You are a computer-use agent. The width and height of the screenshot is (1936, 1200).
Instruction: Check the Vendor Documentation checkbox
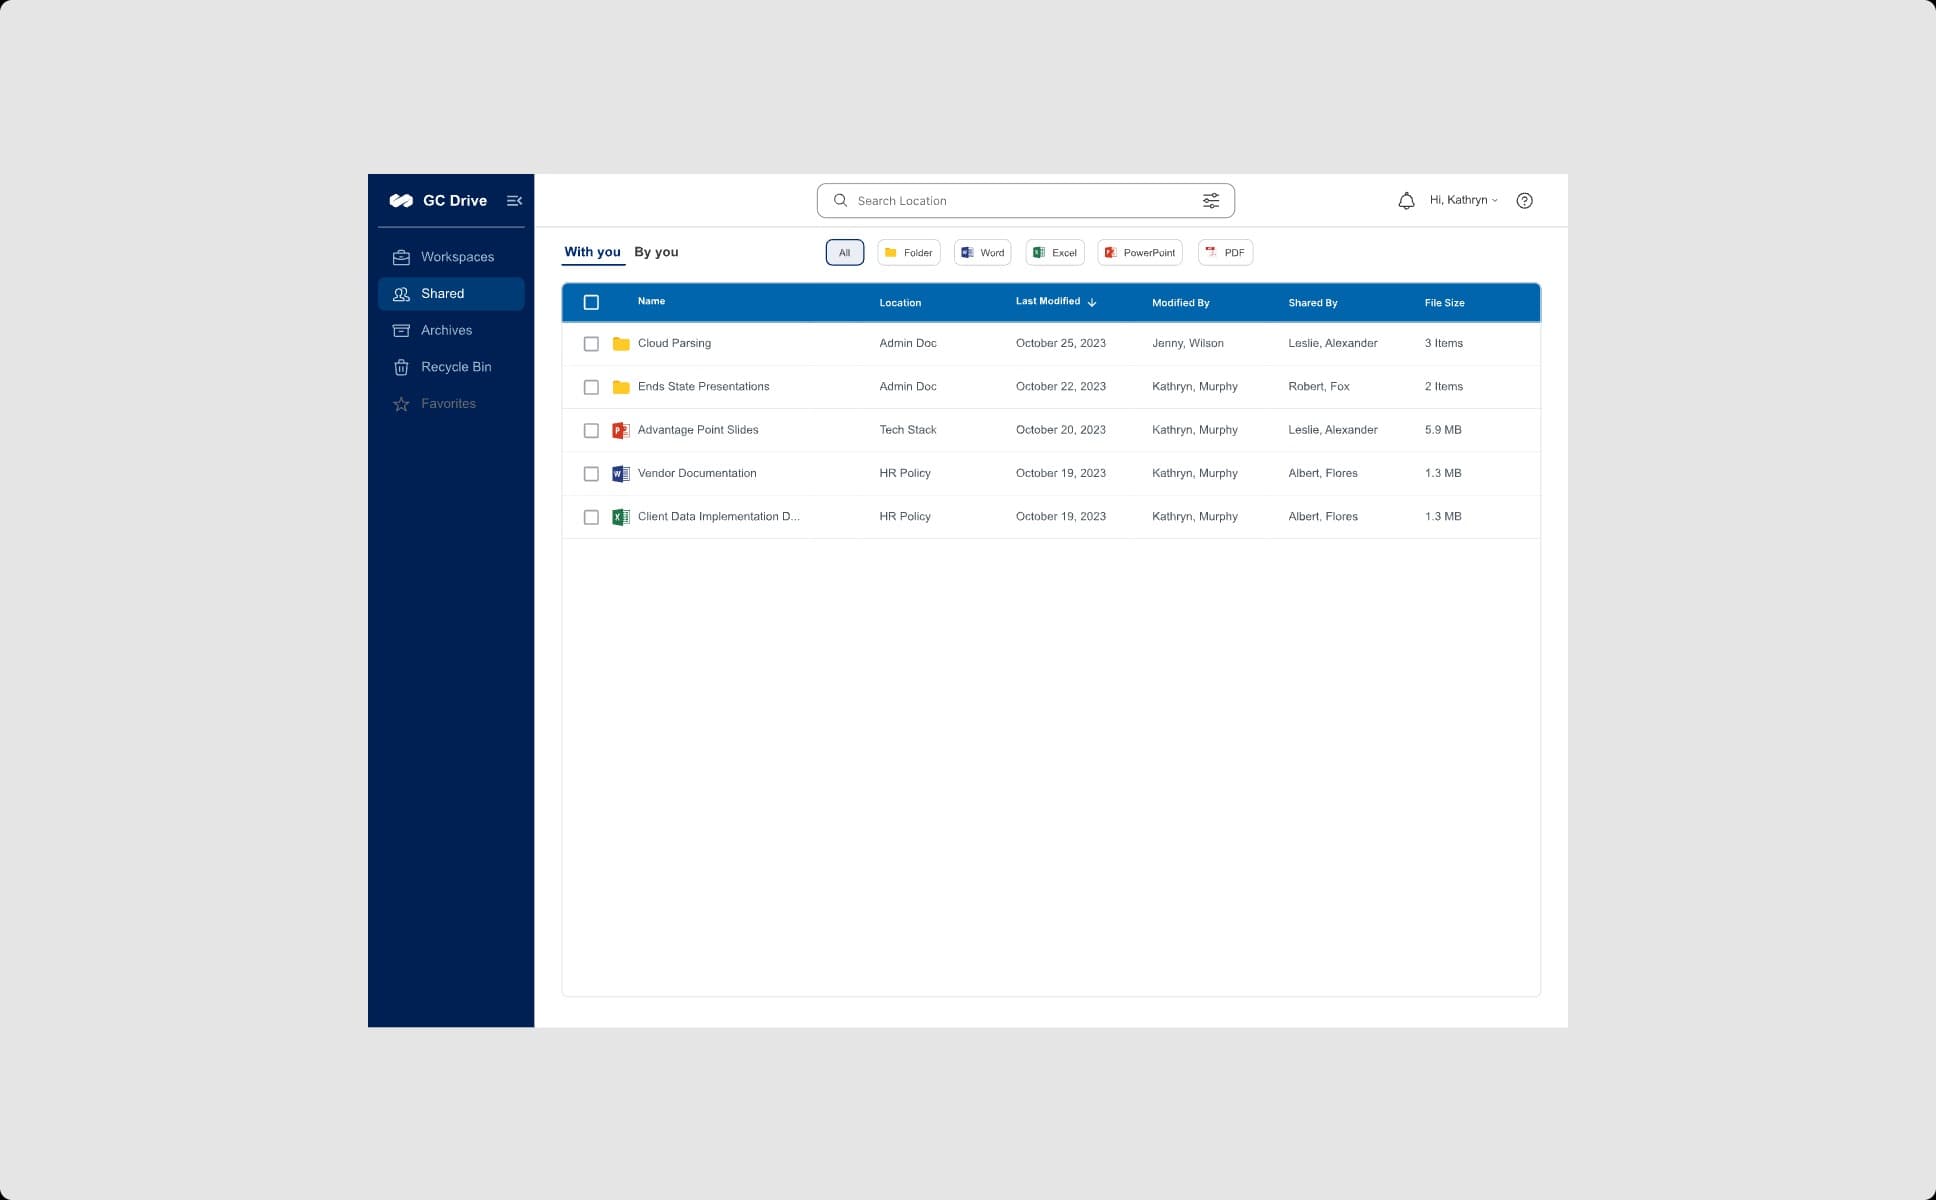[x=591, y=474]
